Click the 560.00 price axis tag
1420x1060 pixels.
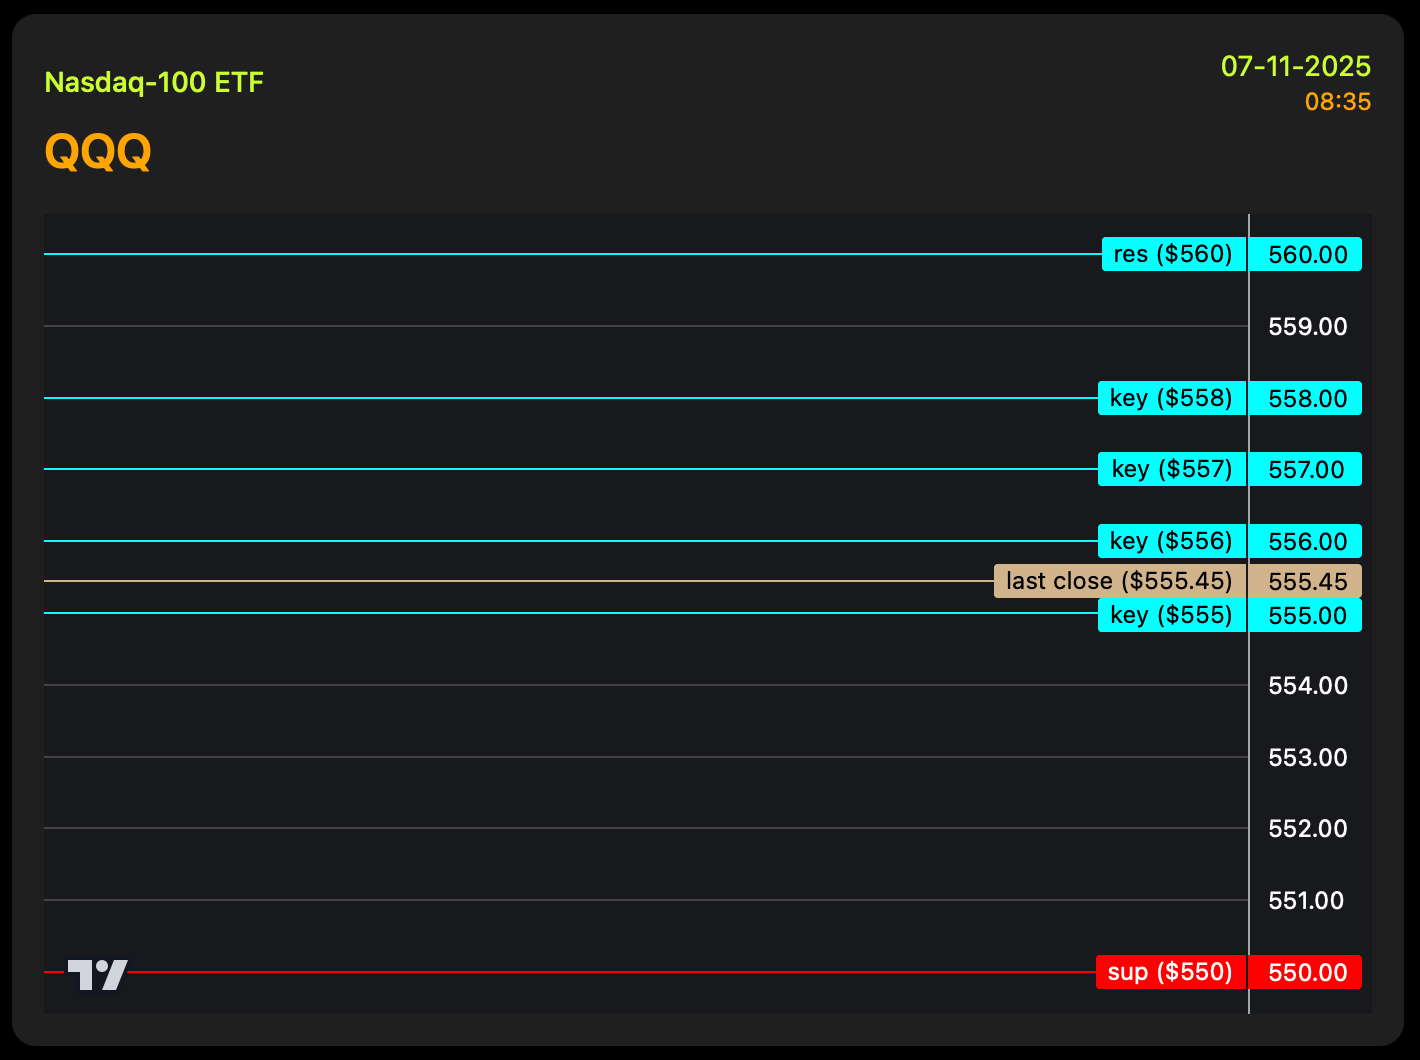click(1307, 255)
